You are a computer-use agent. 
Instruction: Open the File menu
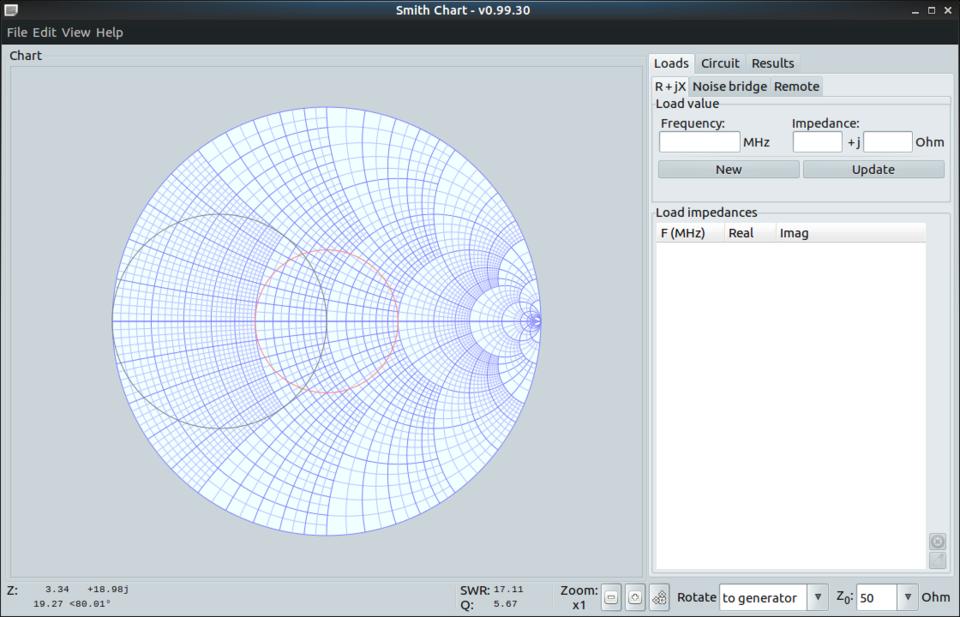17,32
